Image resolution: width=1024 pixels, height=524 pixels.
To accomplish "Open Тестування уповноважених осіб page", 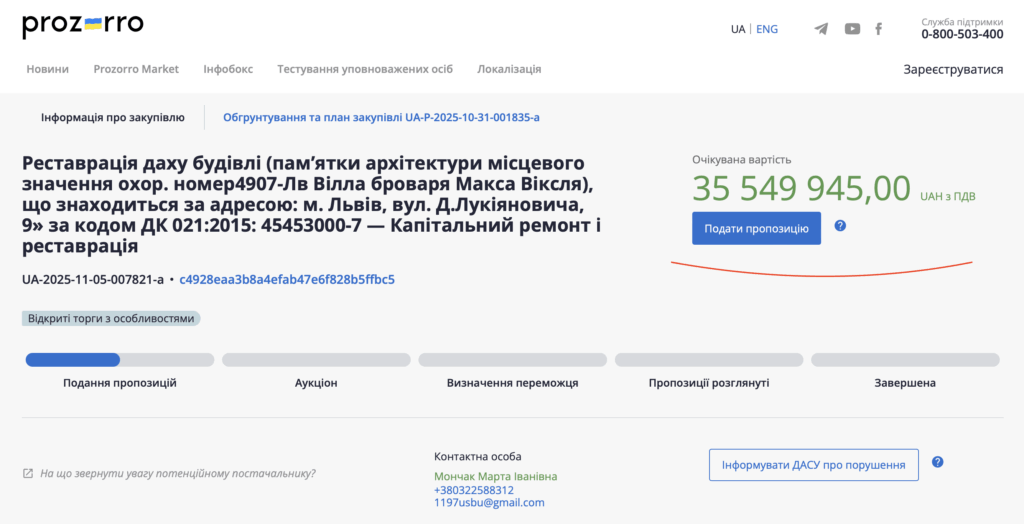I will pos(365,69).
